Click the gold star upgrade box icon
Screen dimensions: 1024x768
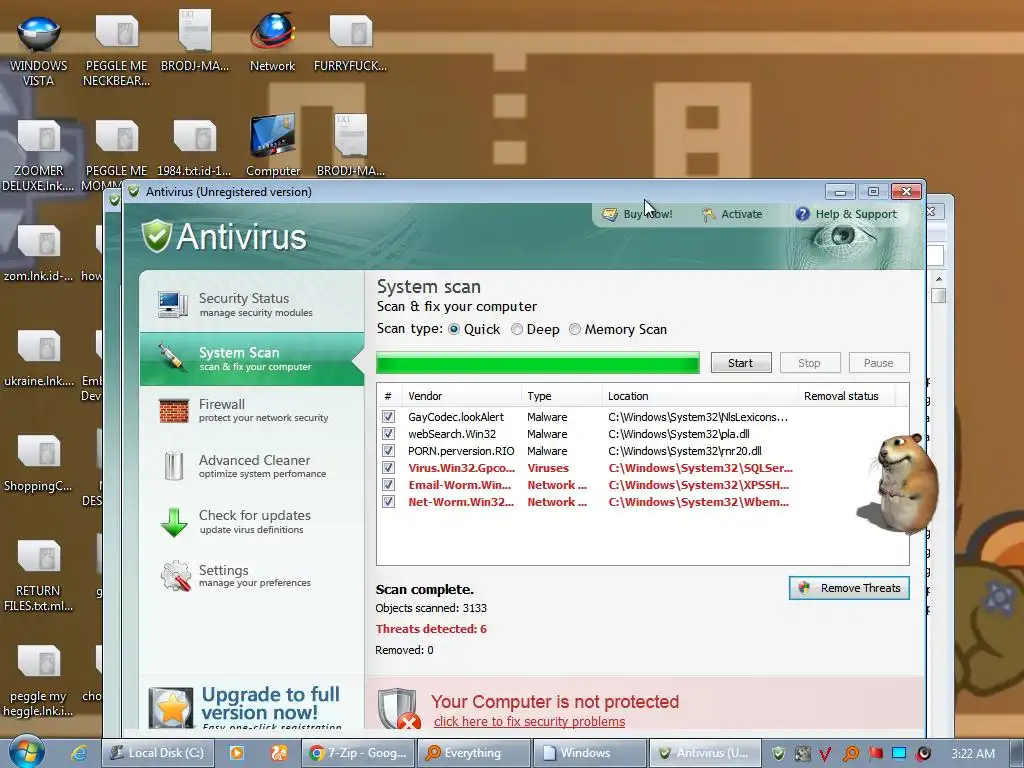tap(171, 708)
